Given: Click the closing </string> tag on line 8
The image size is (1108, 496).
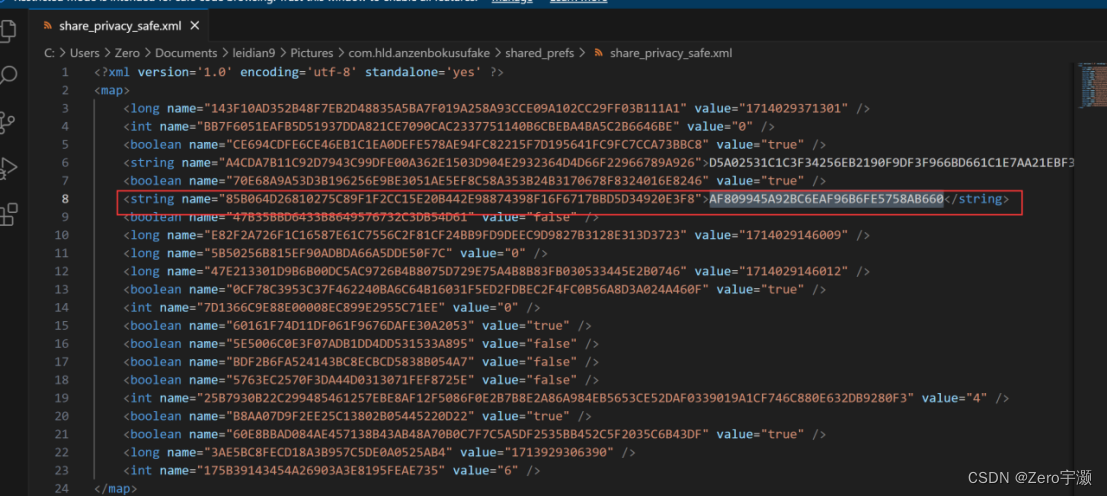Looking at the screenshot, I should (977, 199).
